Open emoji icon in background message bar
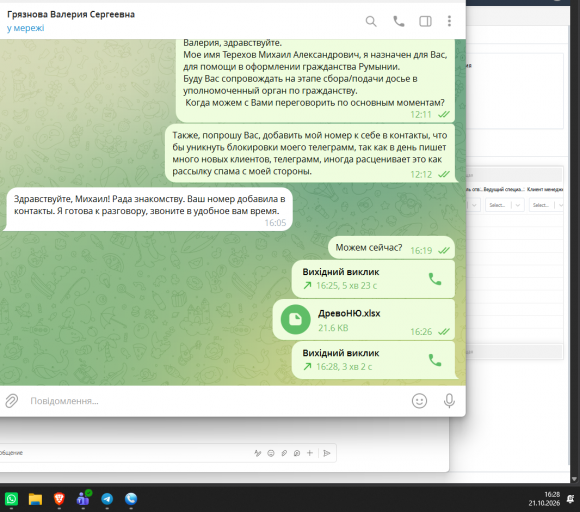This screenshot has width=580, height=512. [271, 453]
